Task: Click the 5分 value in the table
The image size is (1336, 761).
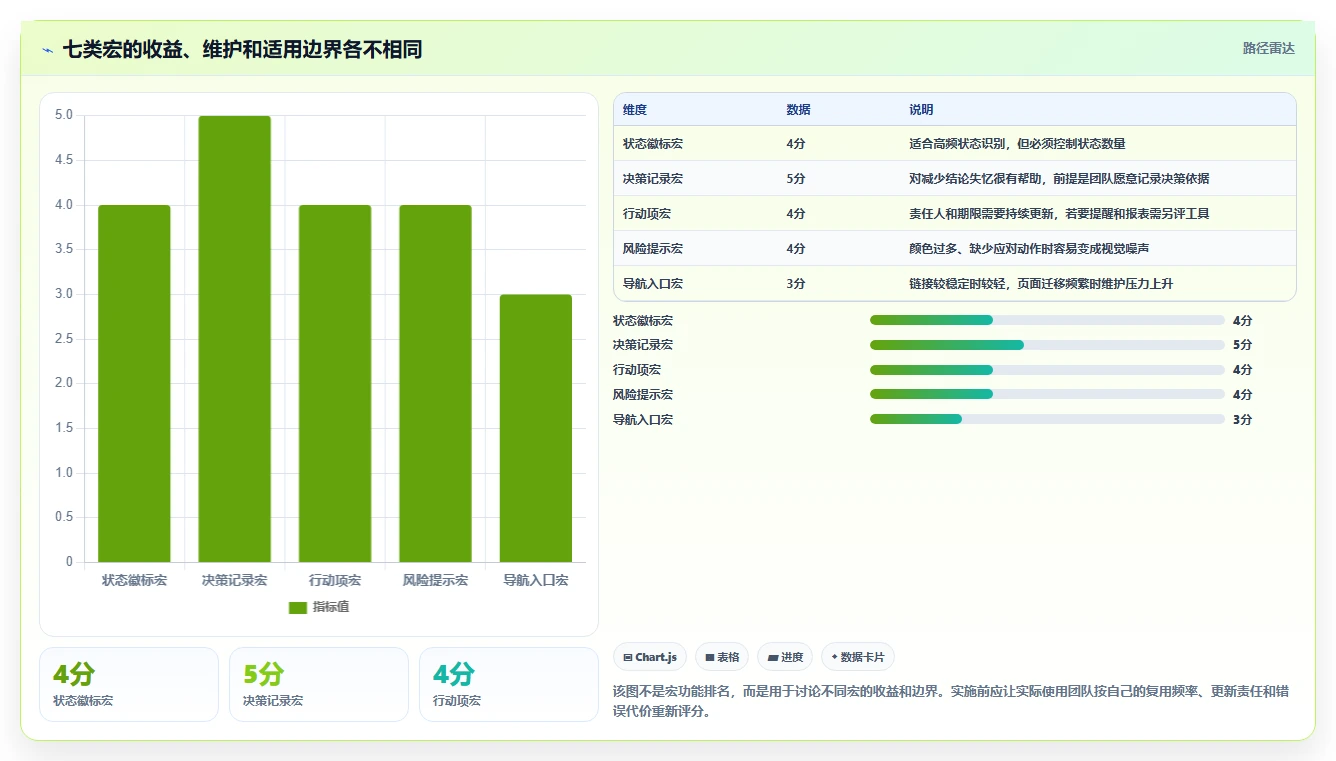Action: [796, 179]
